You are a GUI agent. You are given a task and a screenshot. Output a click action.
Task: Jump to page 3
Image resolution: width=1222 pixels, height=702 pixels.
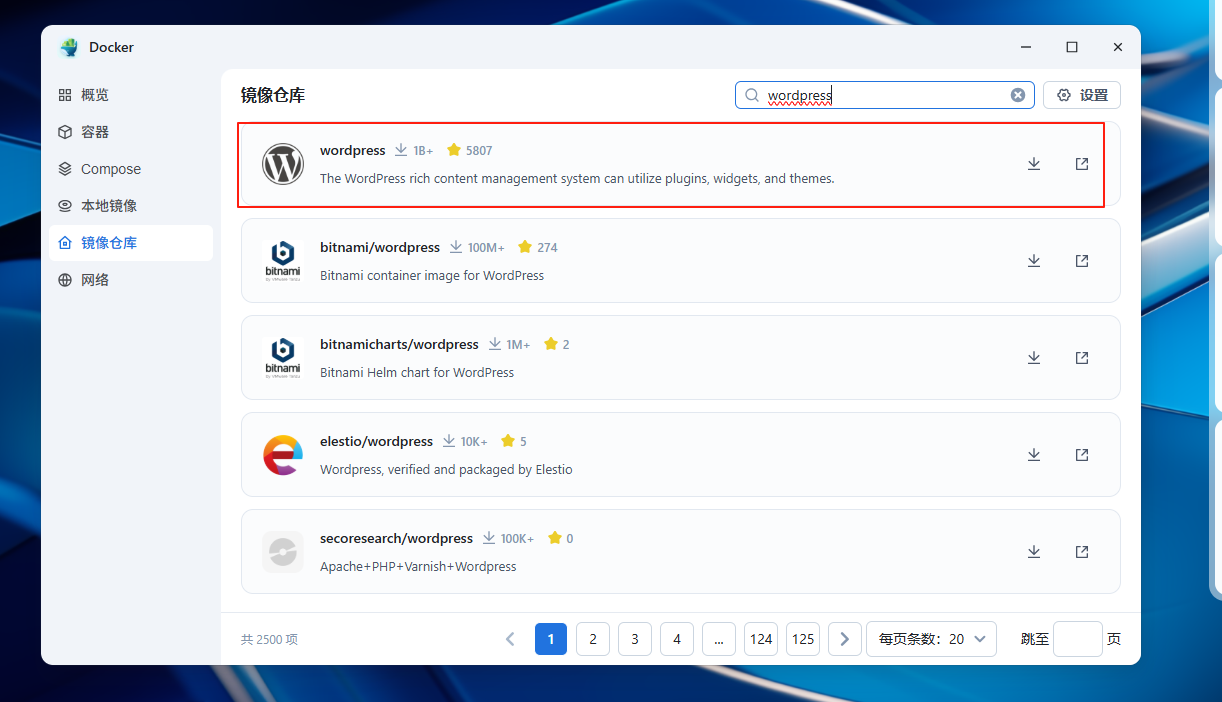[635, 639]
